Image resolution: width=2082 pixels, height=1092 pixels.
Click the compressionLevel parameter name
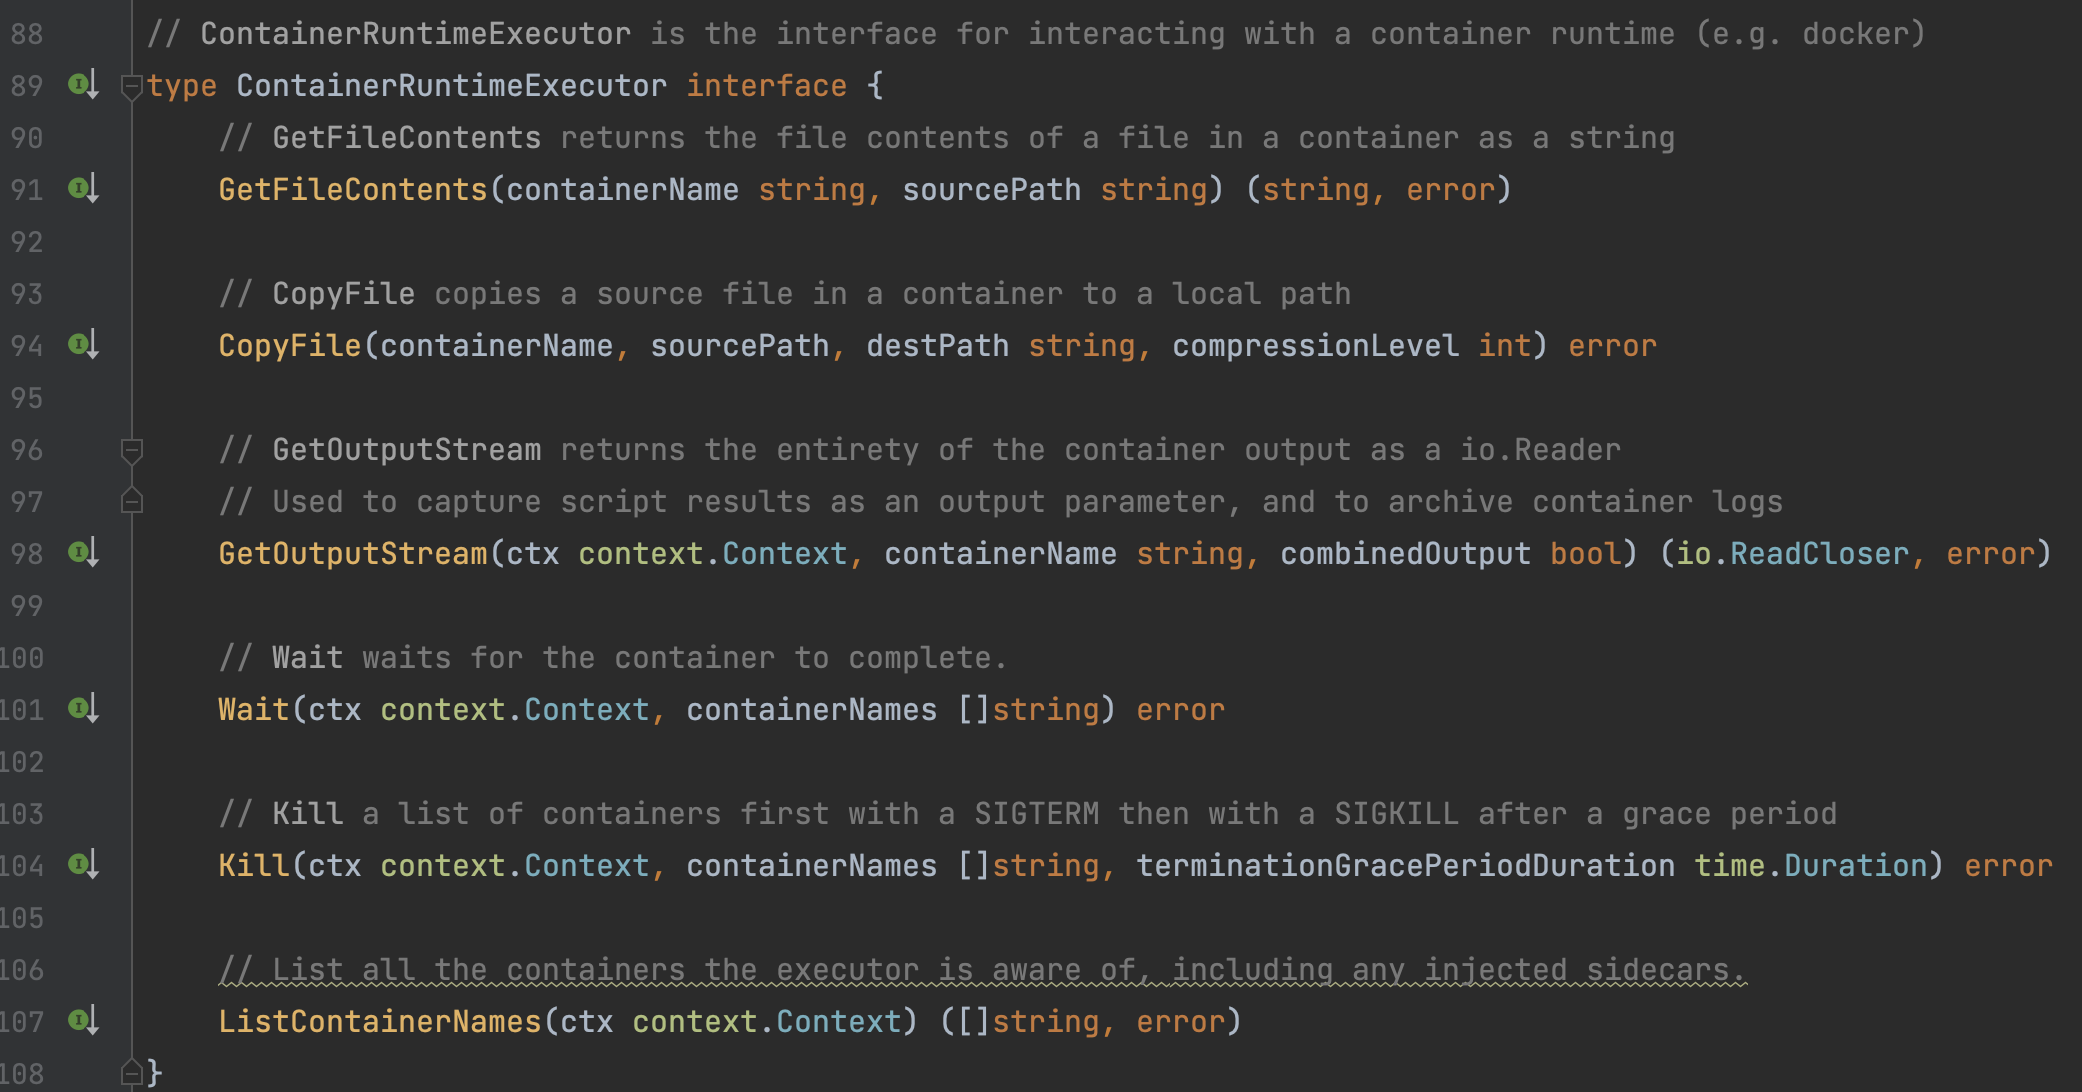1315,346
